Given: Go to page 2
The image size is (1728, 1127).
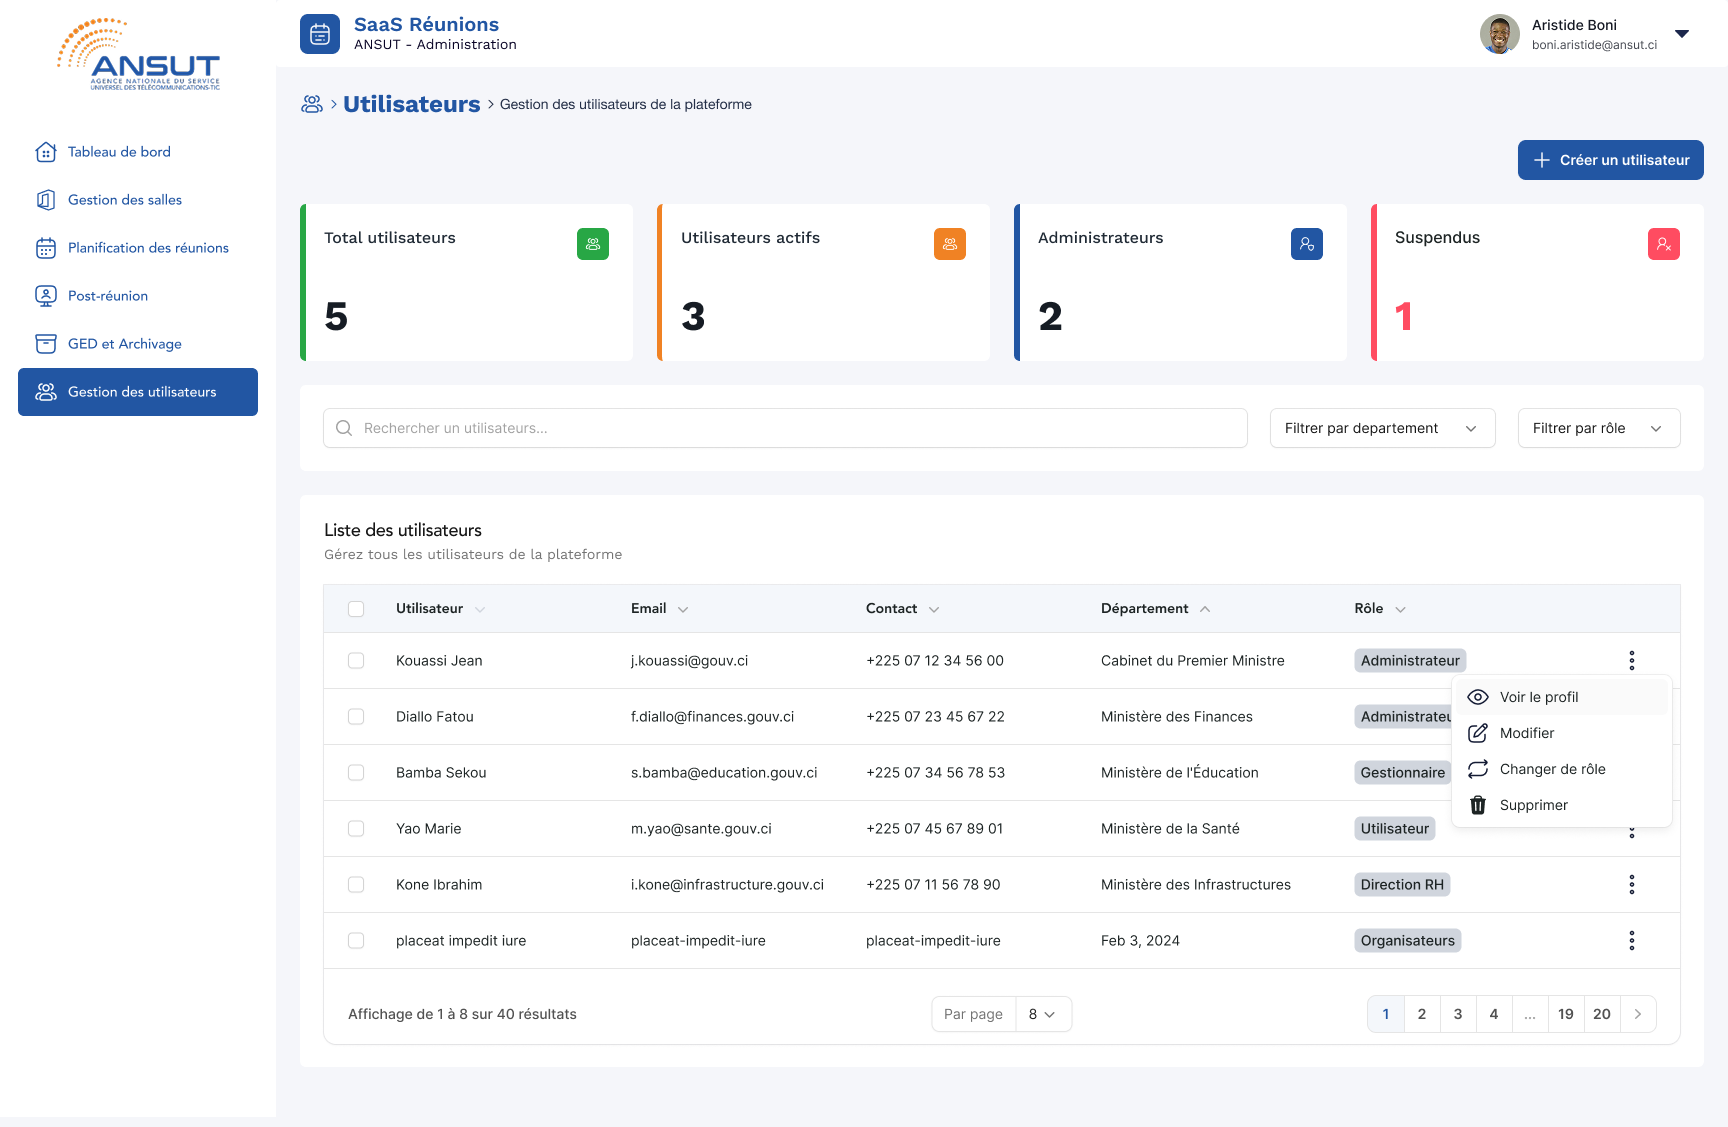Looking at the screenshot, I should click(x=1422, y=1014).
